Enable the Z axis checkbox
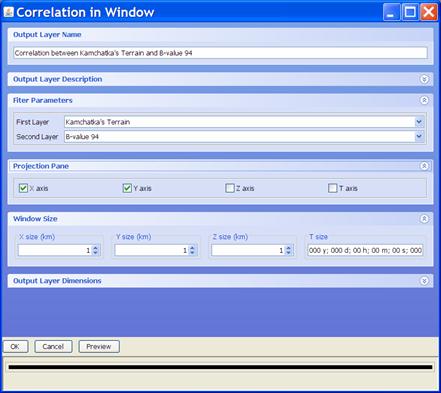441x393 pixels. coord(230,188)
